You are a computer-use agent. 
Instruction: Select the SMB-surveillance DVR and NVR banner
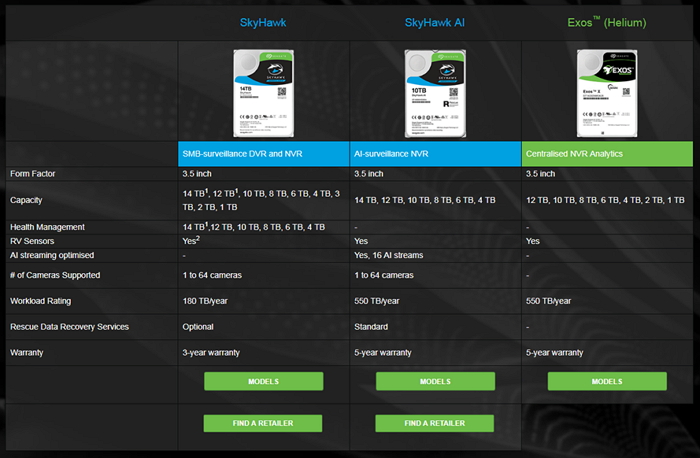[263, 154]
